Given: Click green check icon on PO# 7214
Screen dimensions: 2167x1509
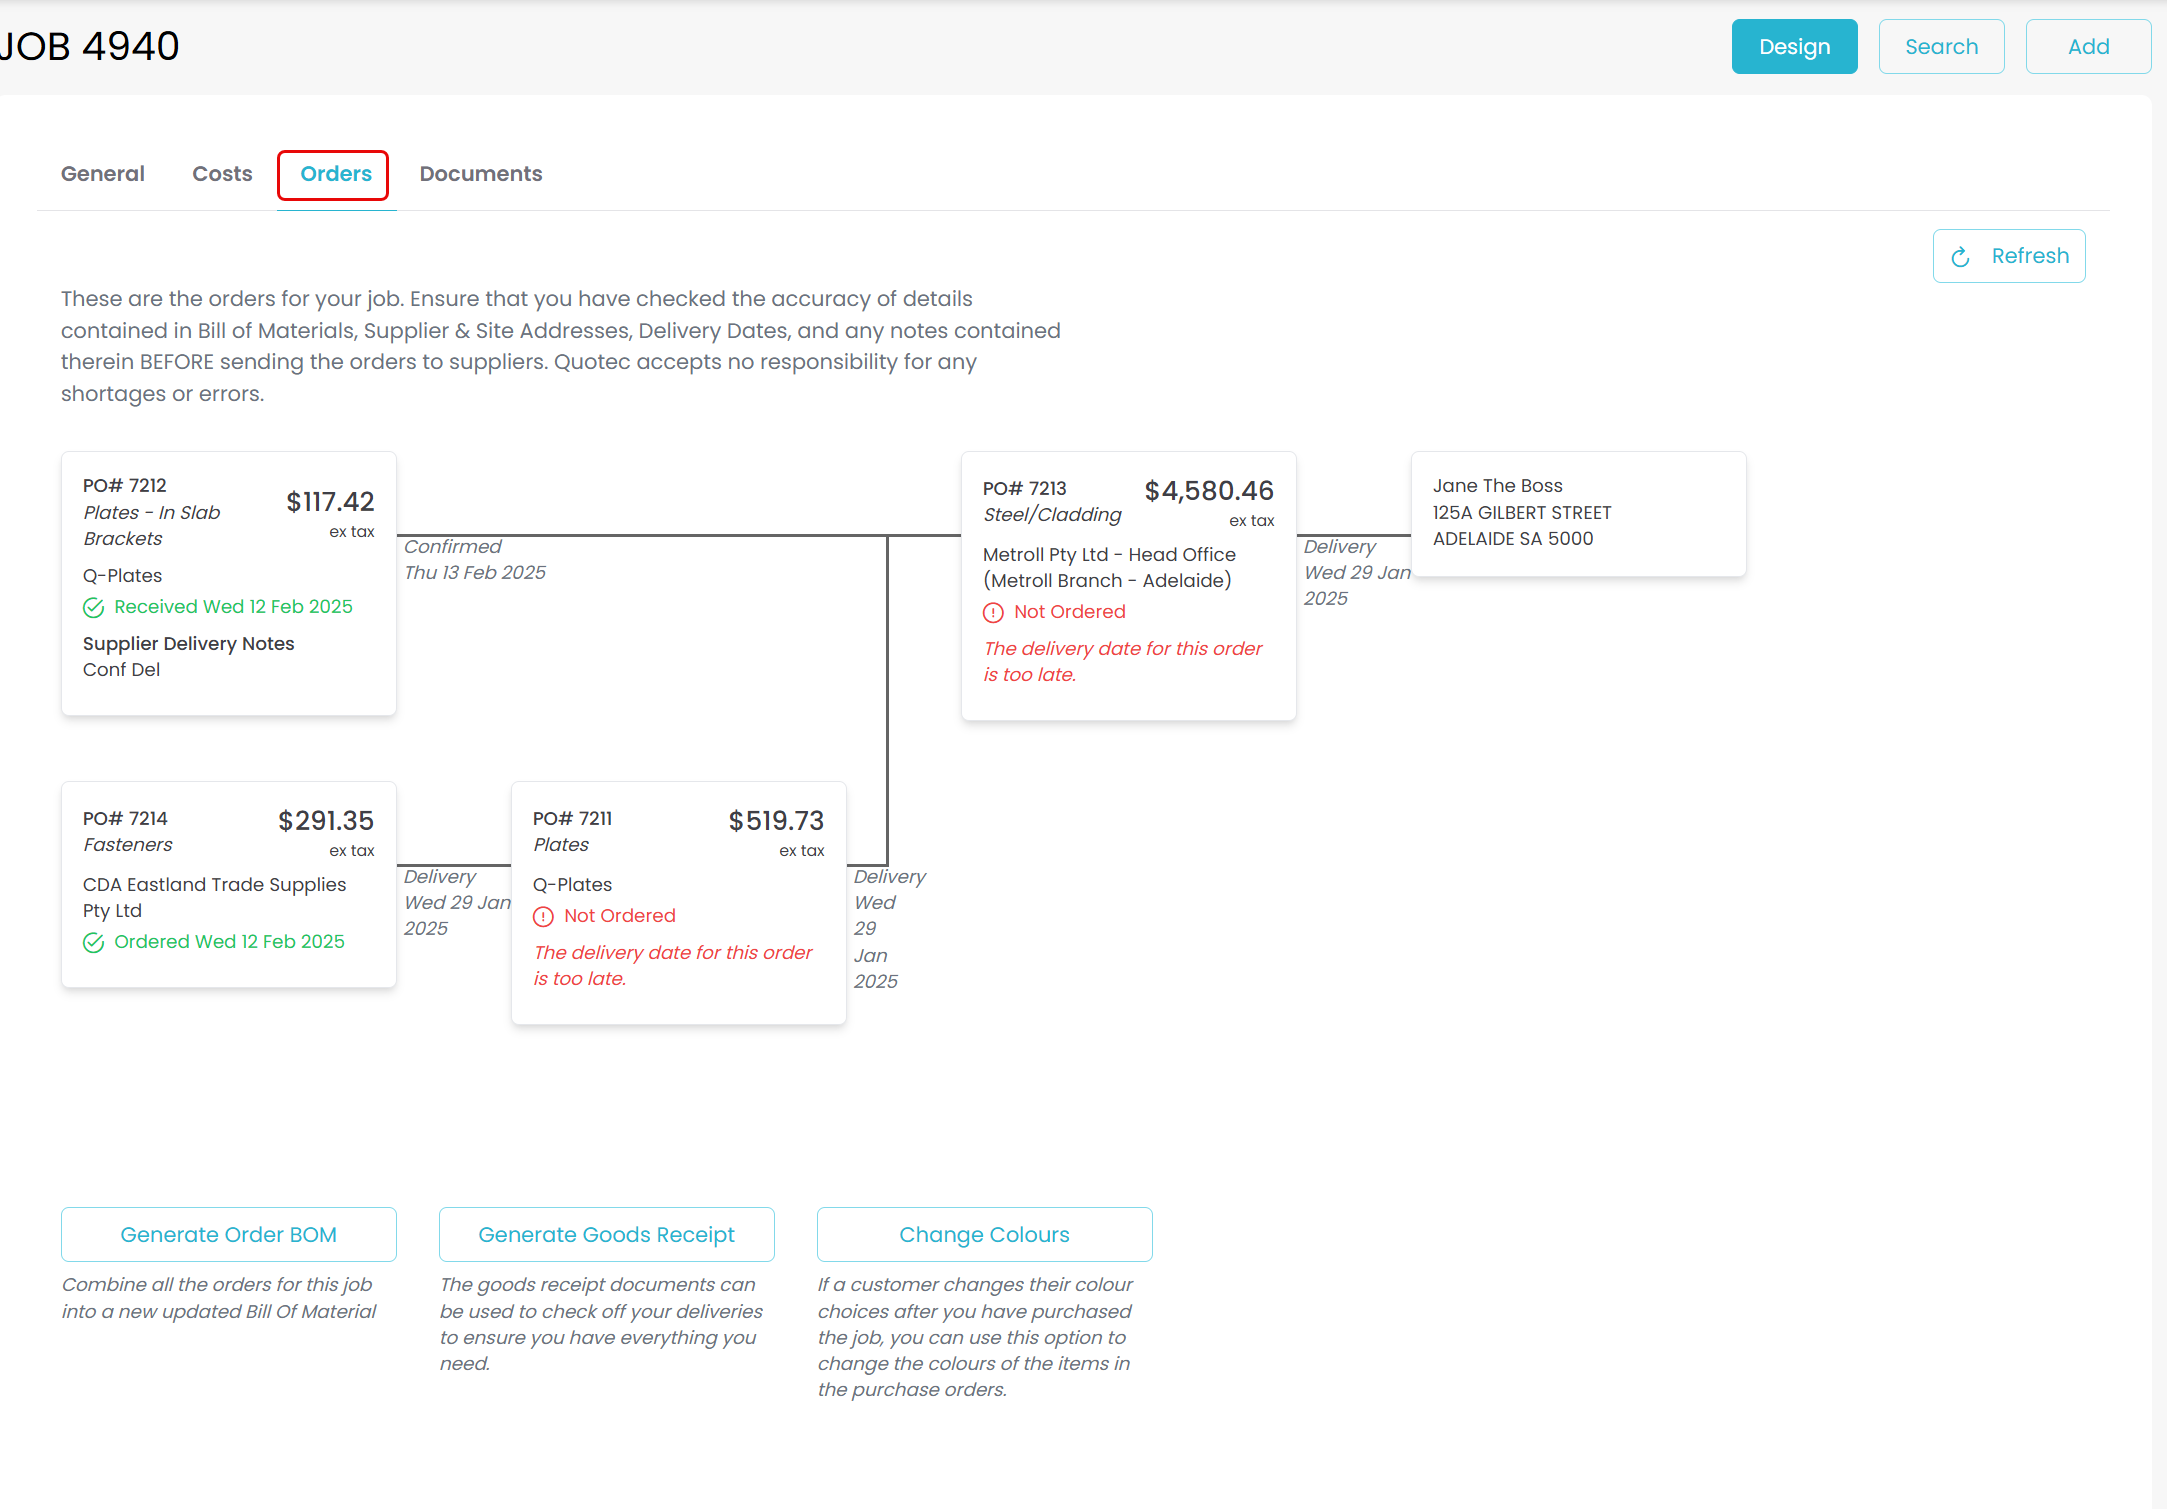Looking at the screenshot, I should 94,942.
